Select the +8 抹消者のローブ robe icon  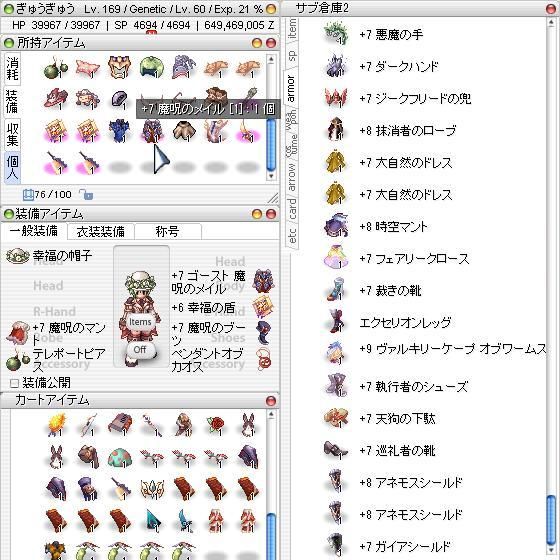336,130
